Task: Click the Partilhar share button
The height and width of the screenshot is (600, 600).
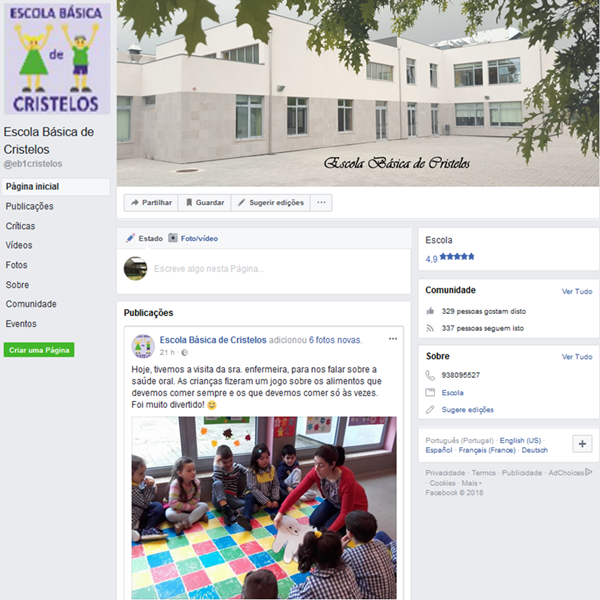Action: coord(151,202)
